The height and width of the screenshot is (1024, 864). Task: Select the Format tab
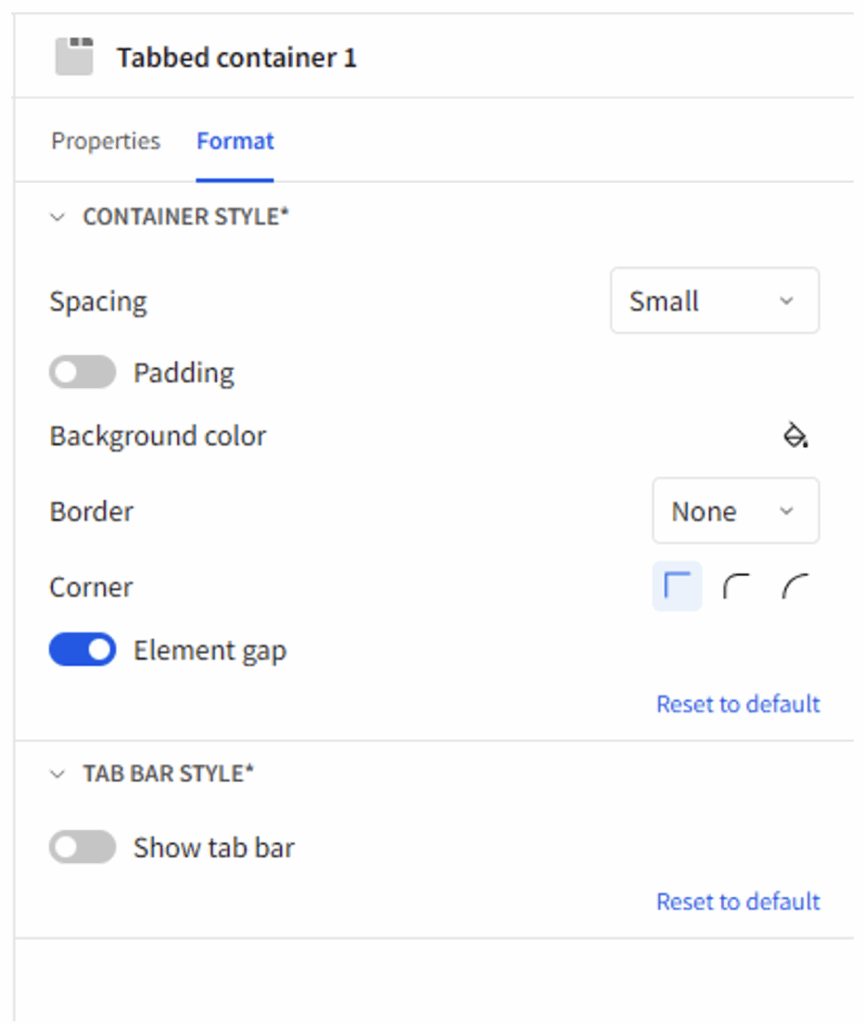point(235,141)
